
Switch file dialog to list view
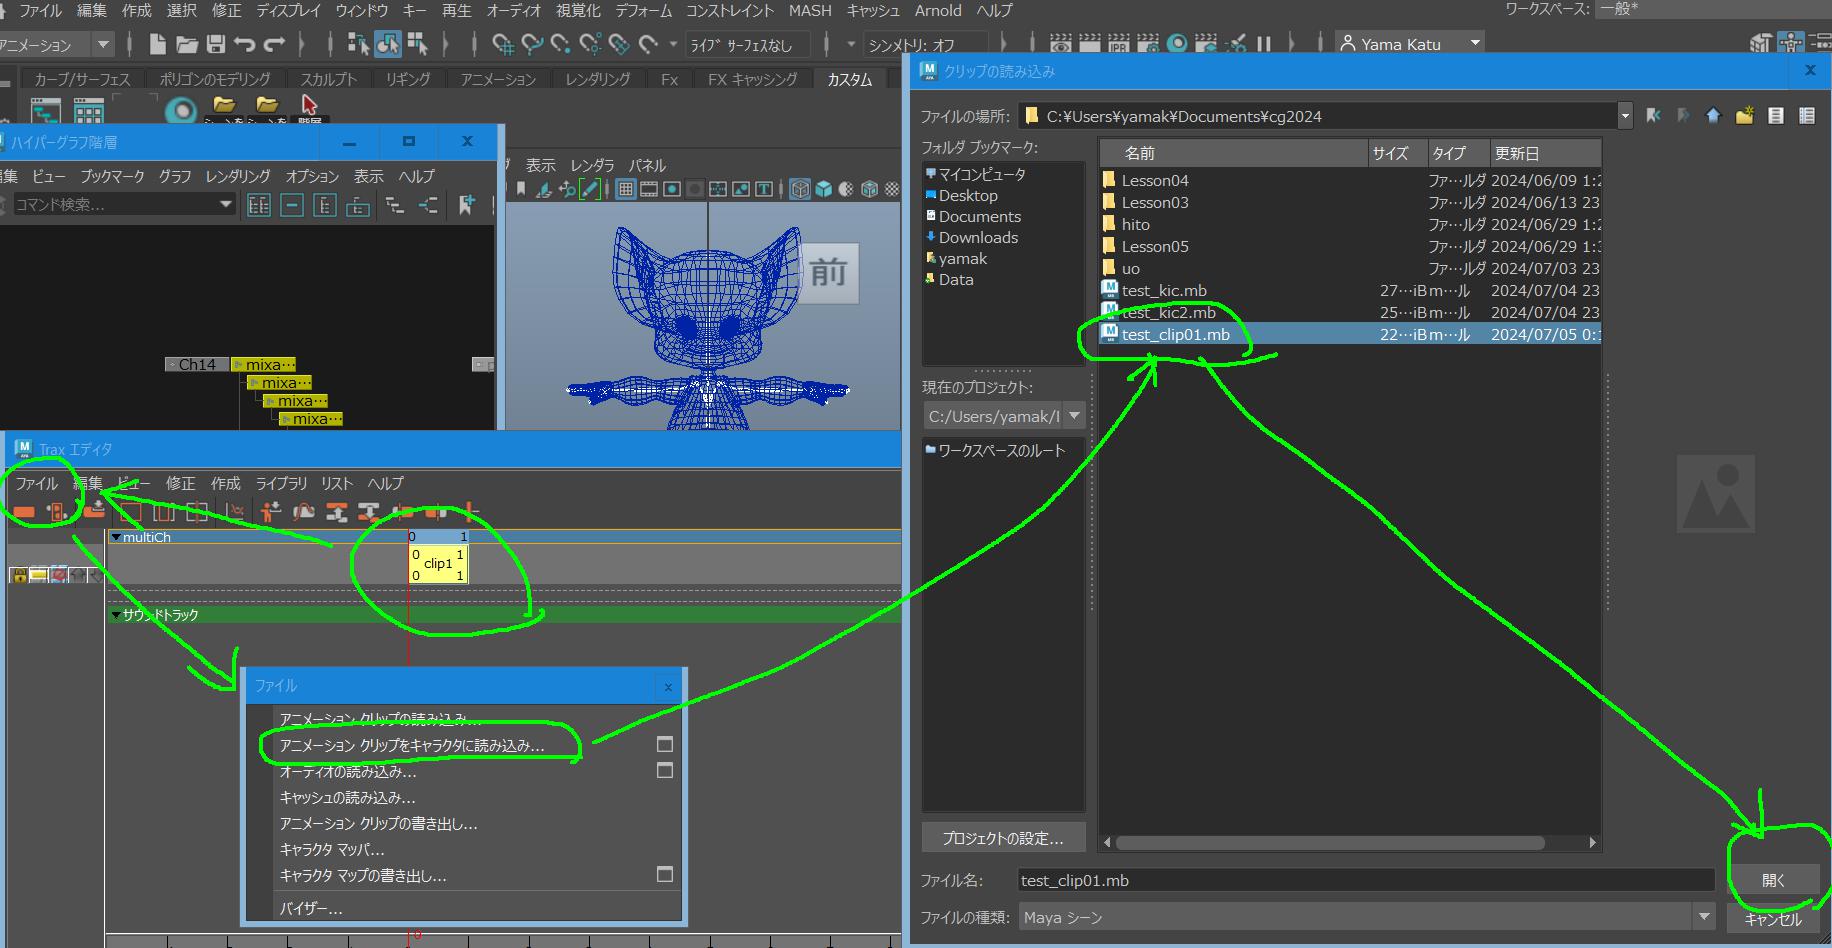pos(1776,116)
